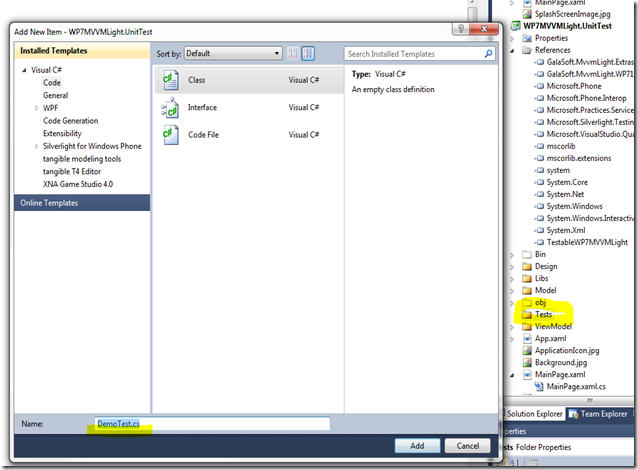
Task: Select the General template category
Action: (x=55, y=95)
